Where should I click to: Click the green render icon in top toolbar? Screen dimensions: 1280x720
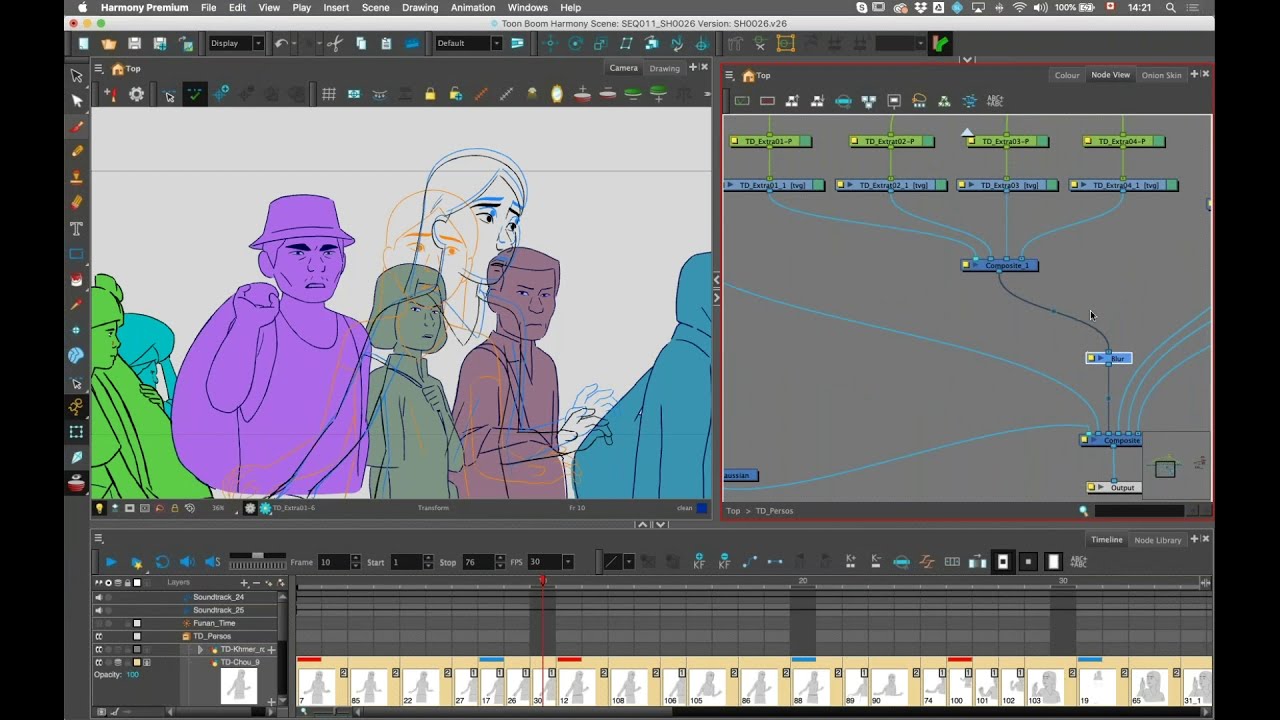point(939,43)
